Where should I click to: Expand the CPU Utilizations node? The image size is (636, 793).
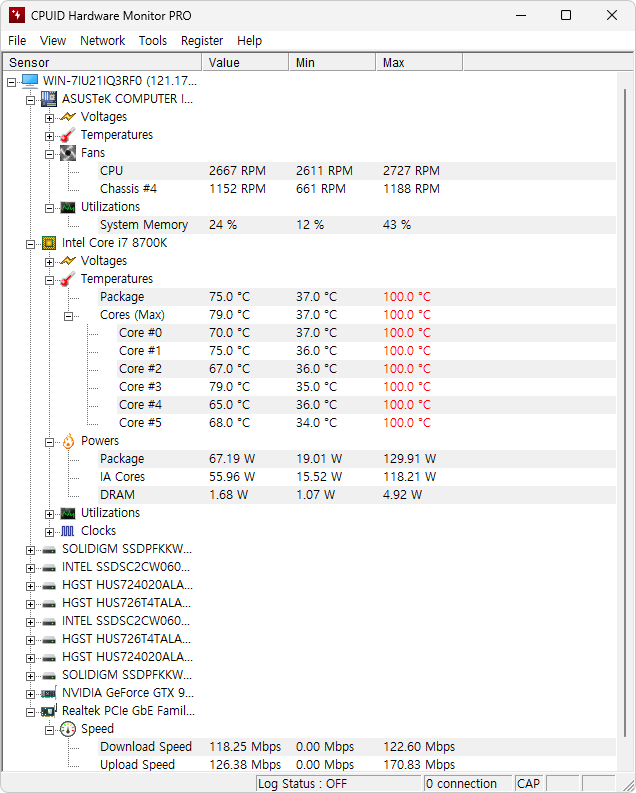point(49,514)
